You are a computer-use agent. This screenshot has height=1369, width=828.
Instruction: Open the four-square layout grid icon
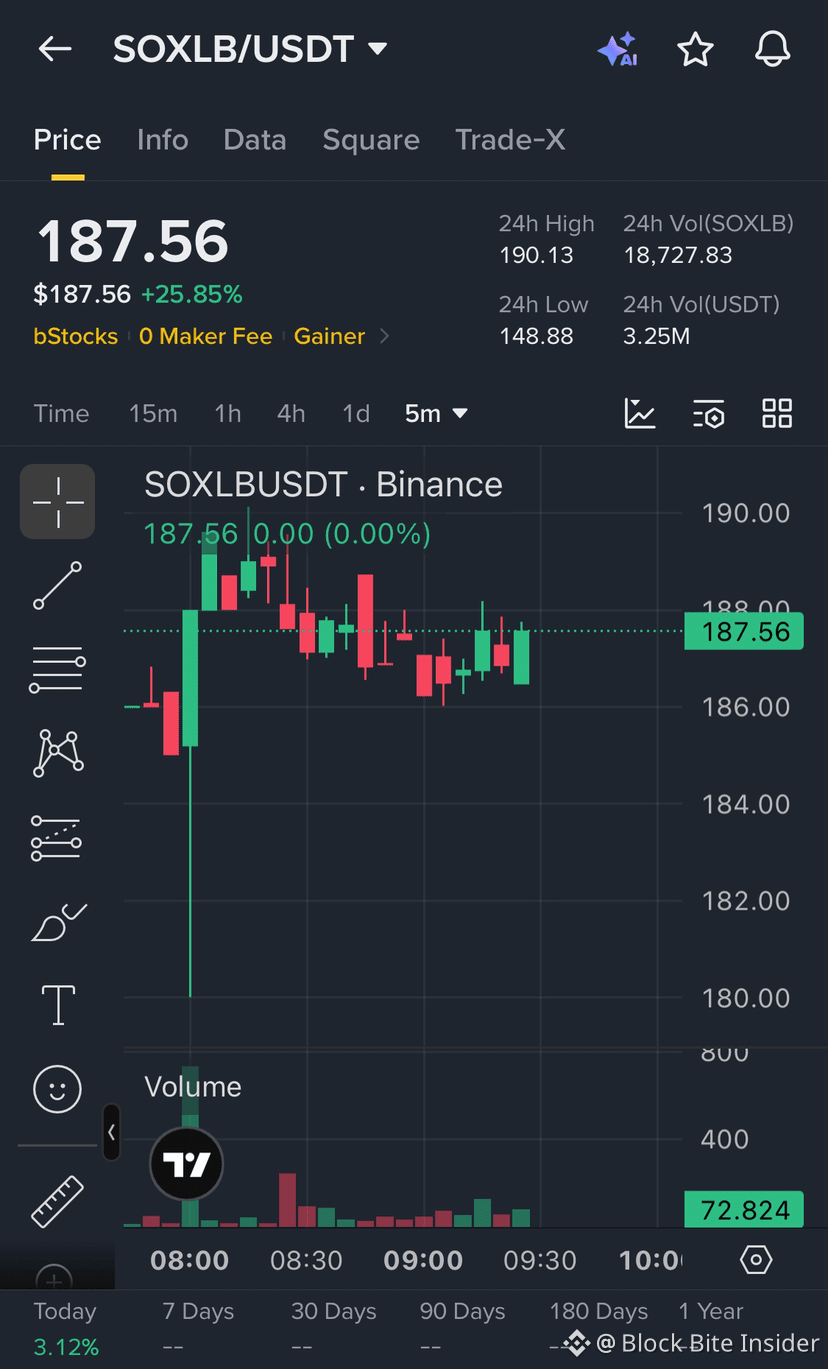pyautogui.click(x=777, y=413)
